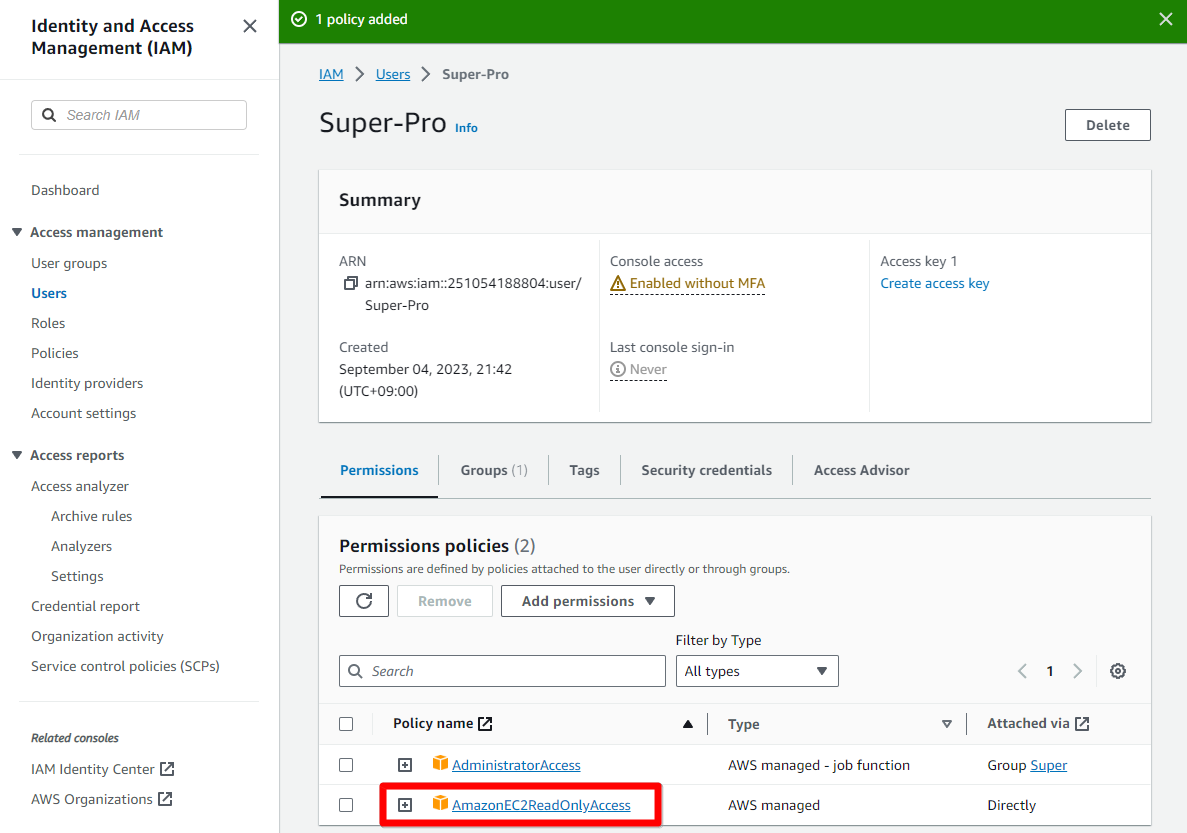1187x833 pixels.
Task: Open the AdministratorAccess policy link
Action: pos(516,765)
